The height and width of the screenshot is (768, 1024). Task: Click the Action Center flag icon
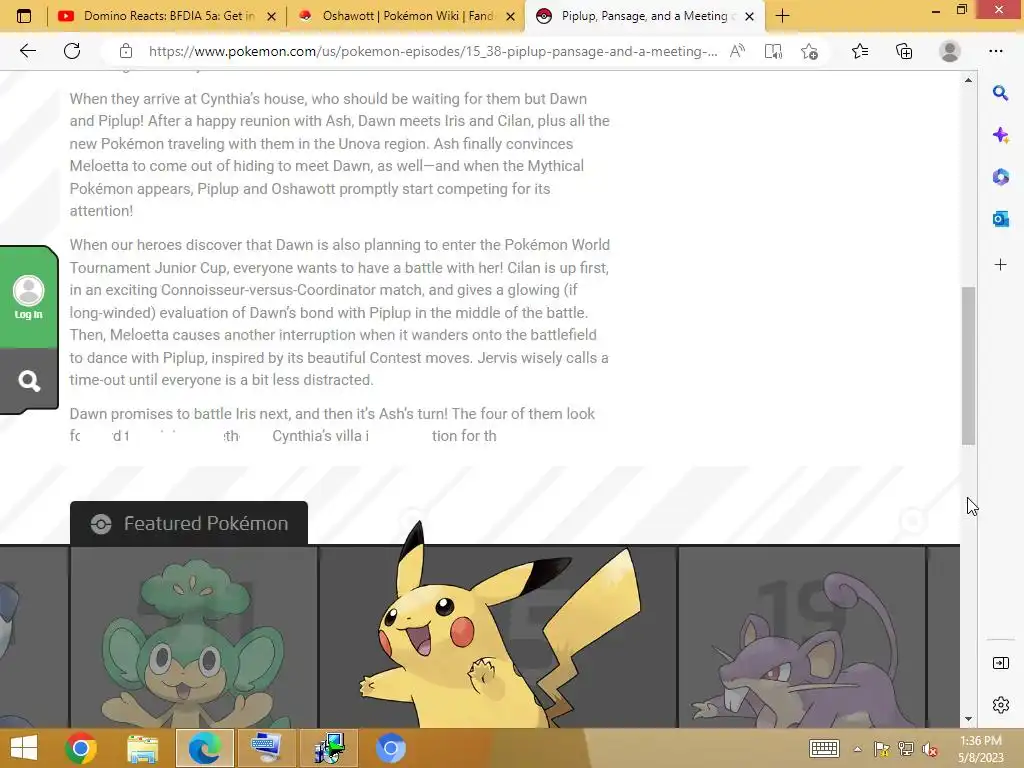pyautogui.click(x=881, y=749)
